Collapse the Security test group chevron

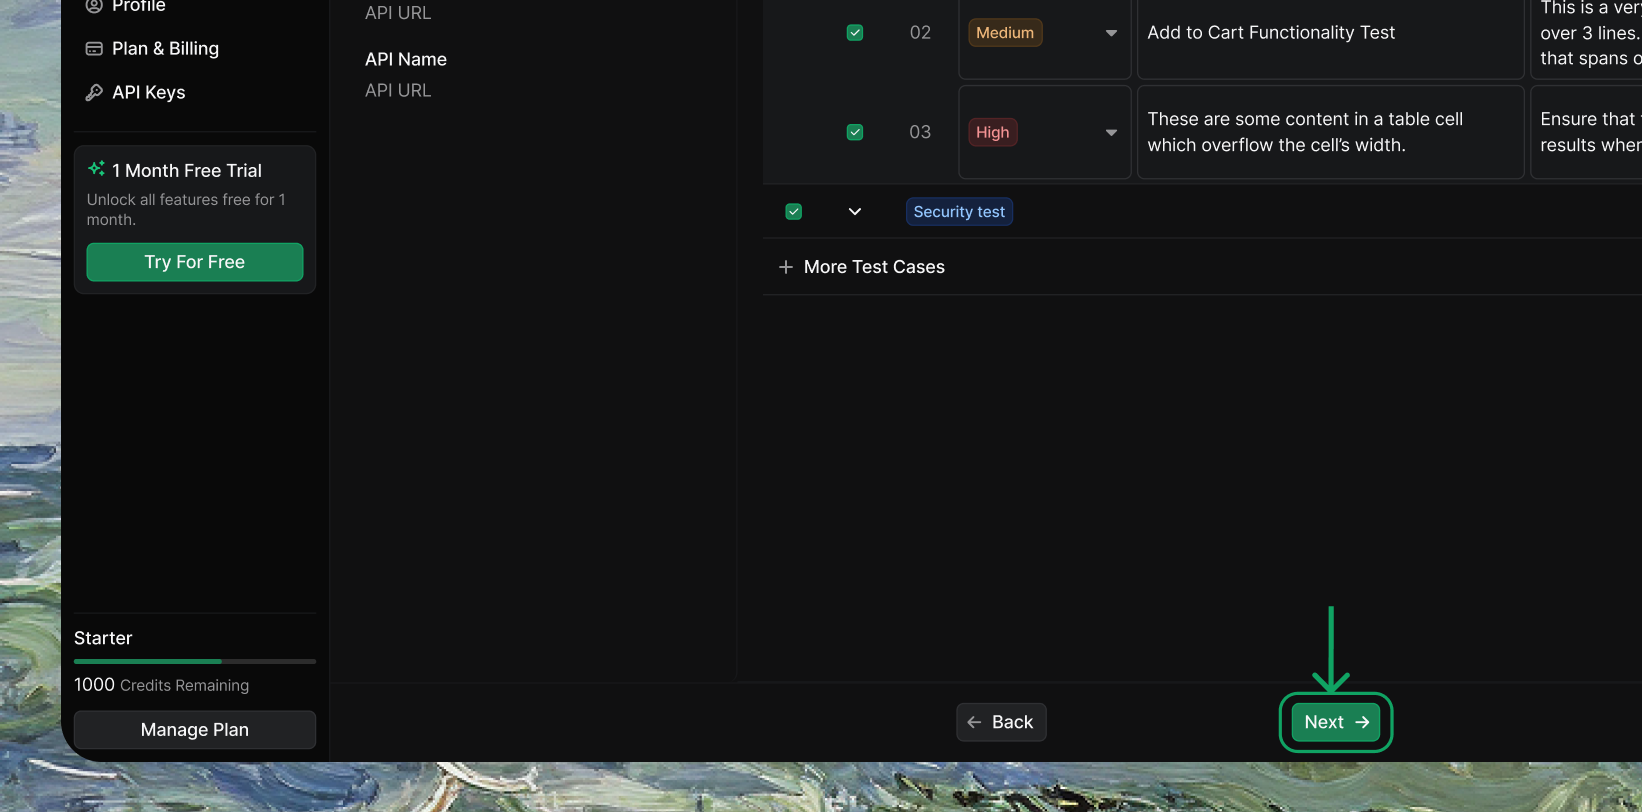click(855, 212)
